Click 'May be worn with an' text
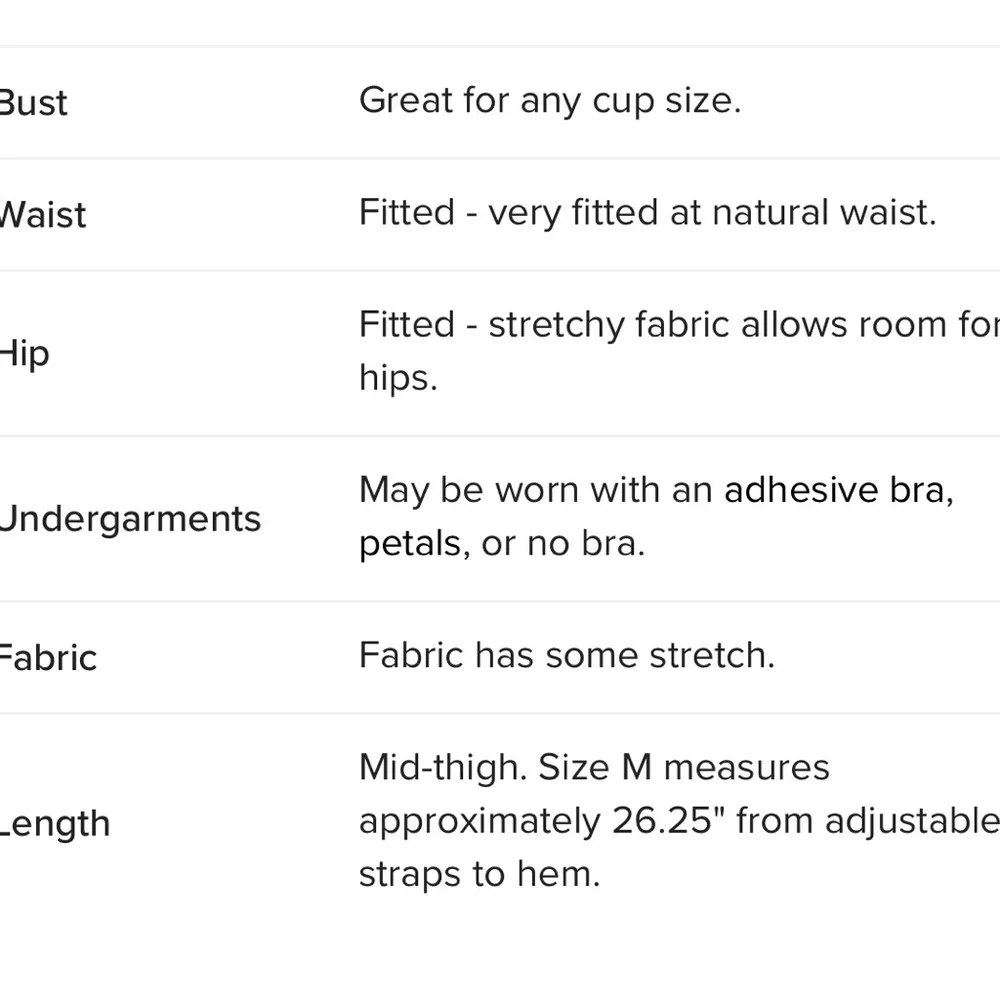 pos(535,490)
